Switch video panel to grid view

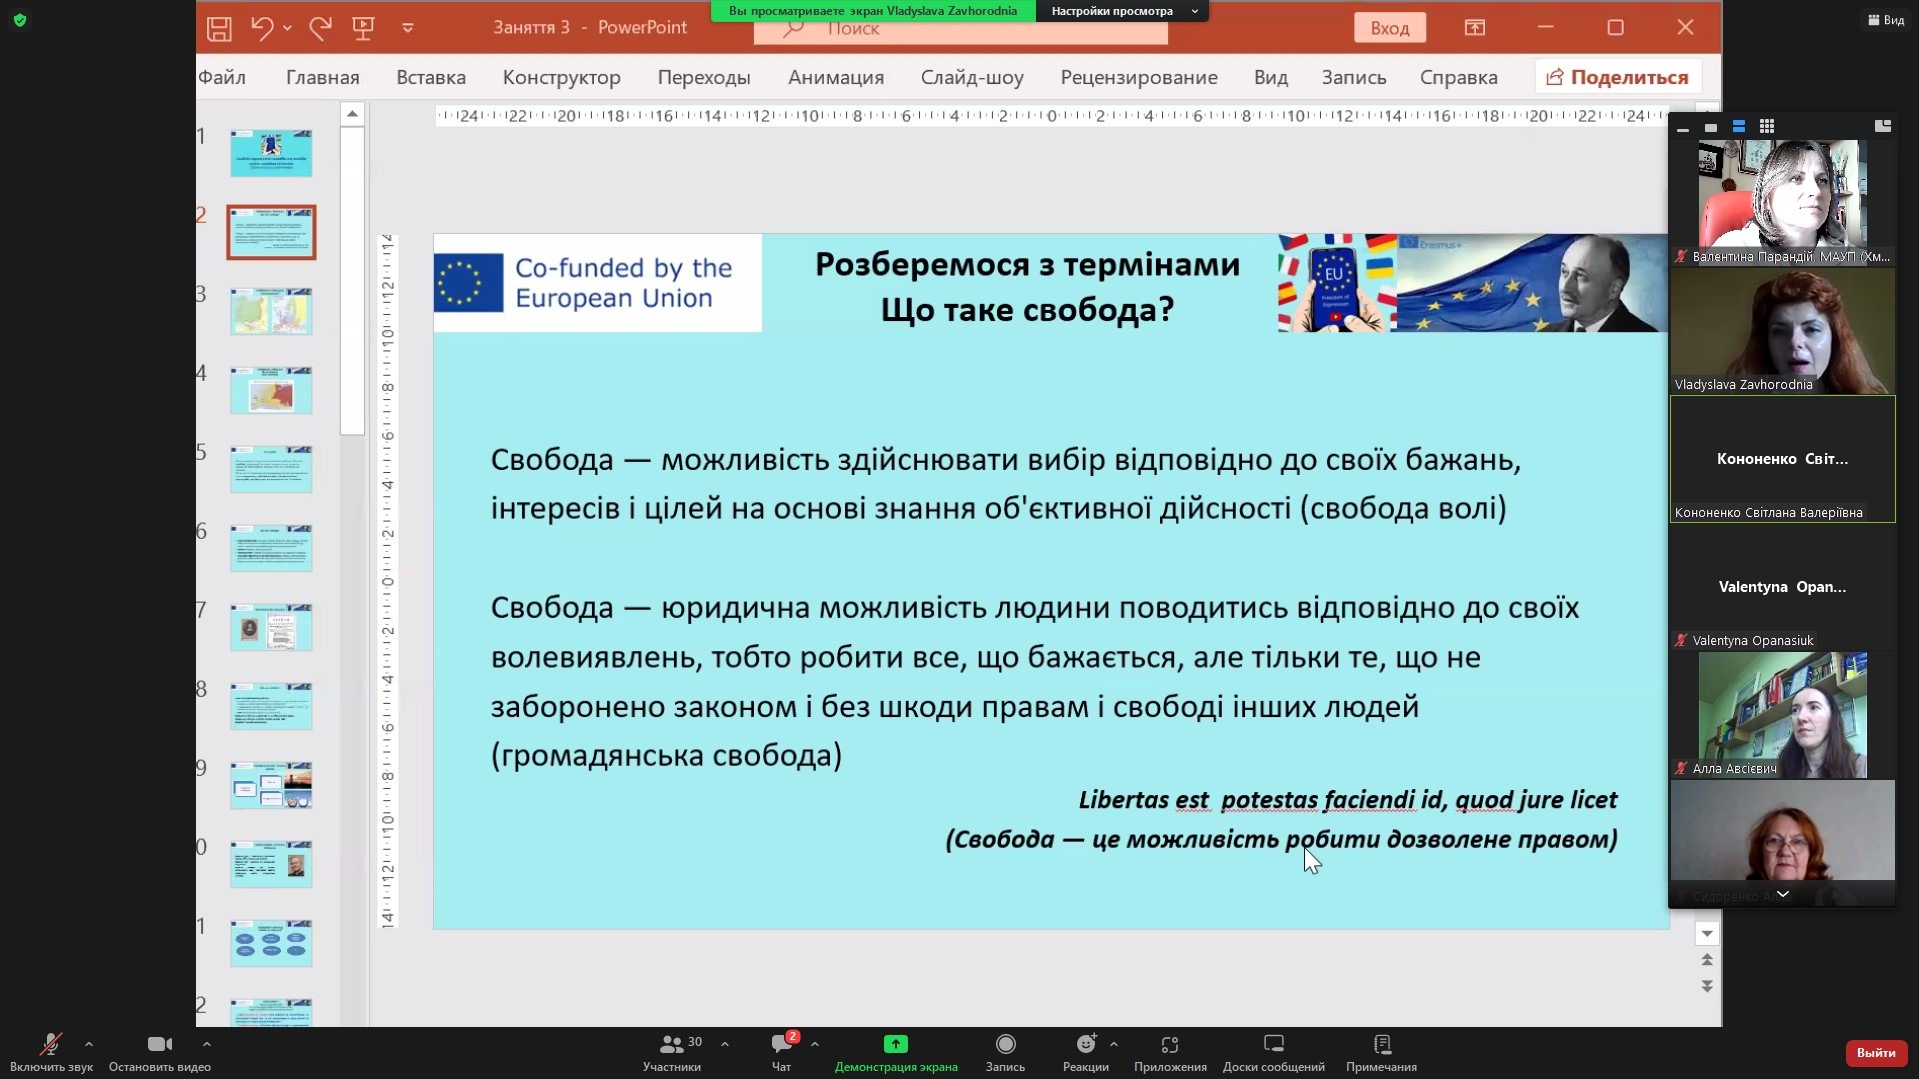(1767, 127)
